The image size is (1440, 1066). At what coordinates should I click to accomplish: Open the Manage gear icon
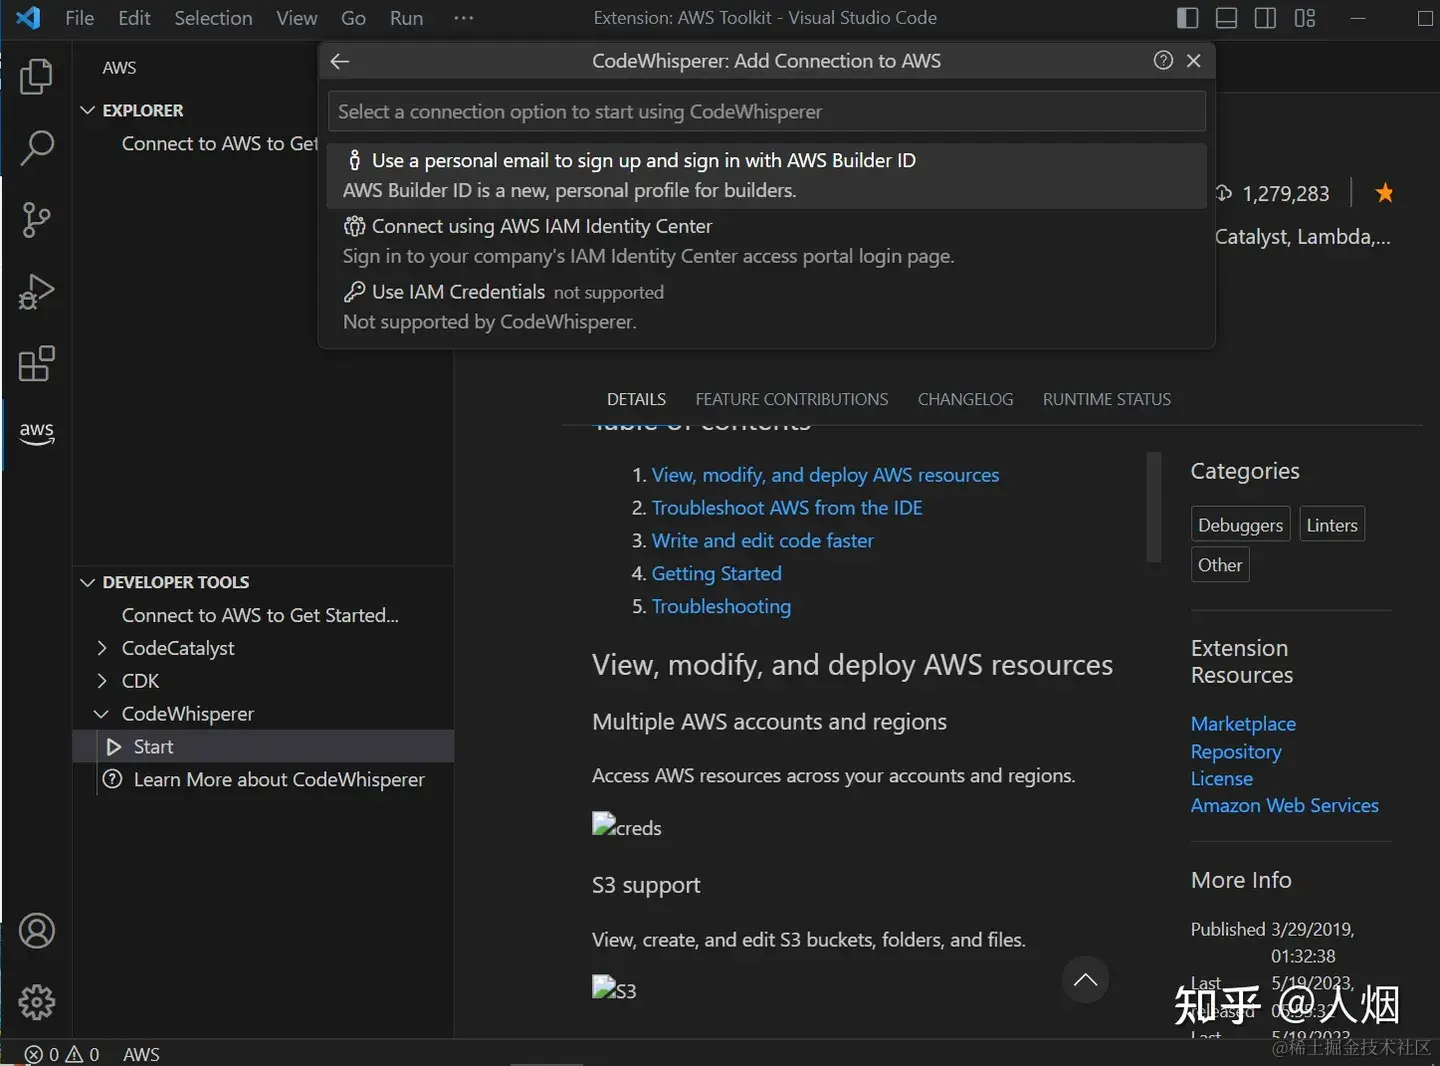36,1002
